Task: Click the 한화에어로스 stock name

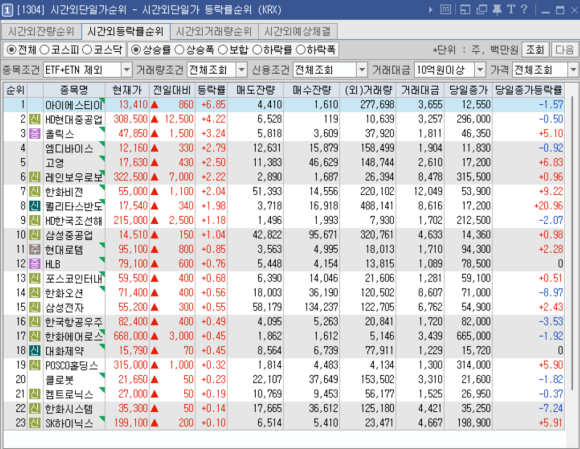Action: point(74,336)
